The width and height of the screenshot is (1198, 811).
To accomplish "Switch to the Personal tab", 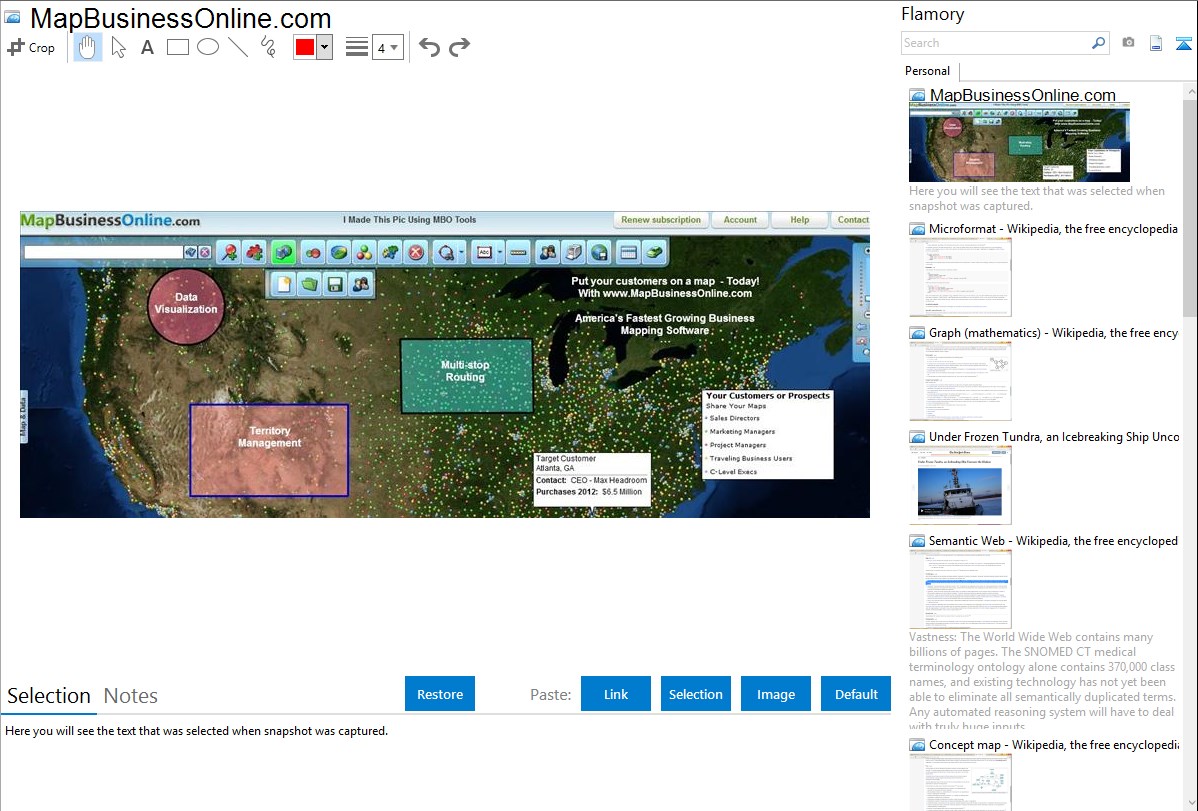I will (928, 71).
